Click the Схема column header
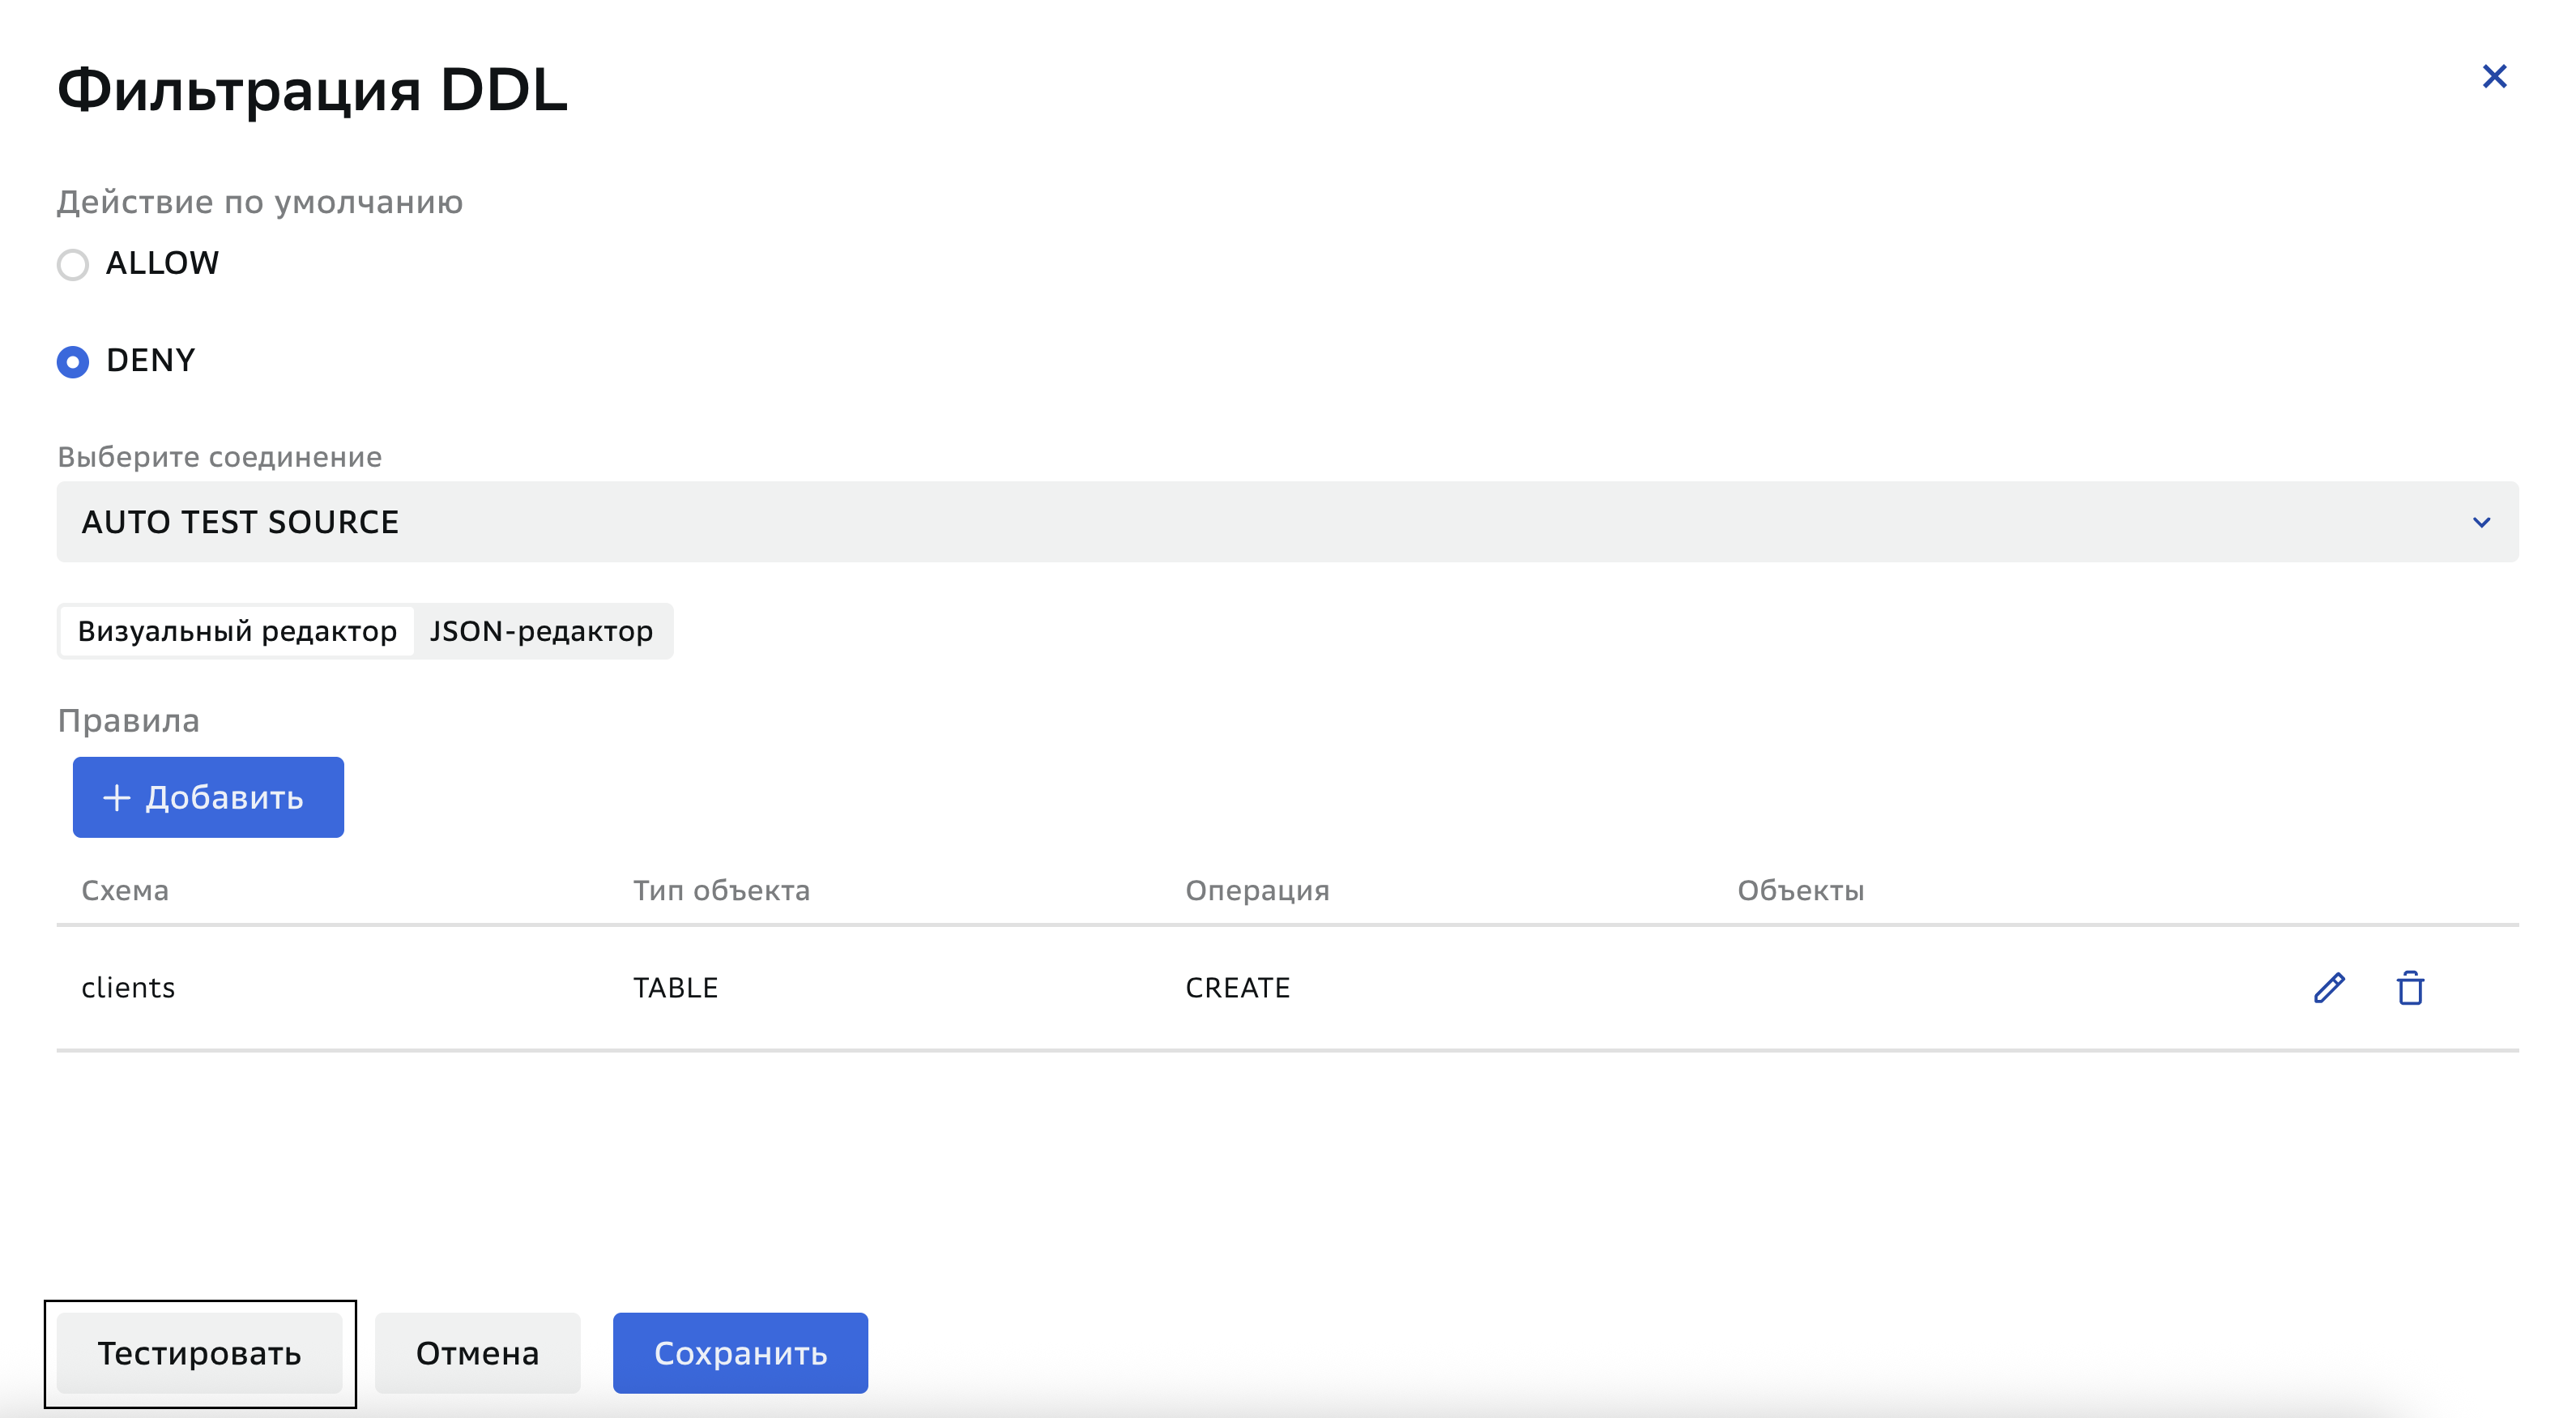Image resolution: width=2576 pixels, height=1418 pixels. click(x=125, y=891)
